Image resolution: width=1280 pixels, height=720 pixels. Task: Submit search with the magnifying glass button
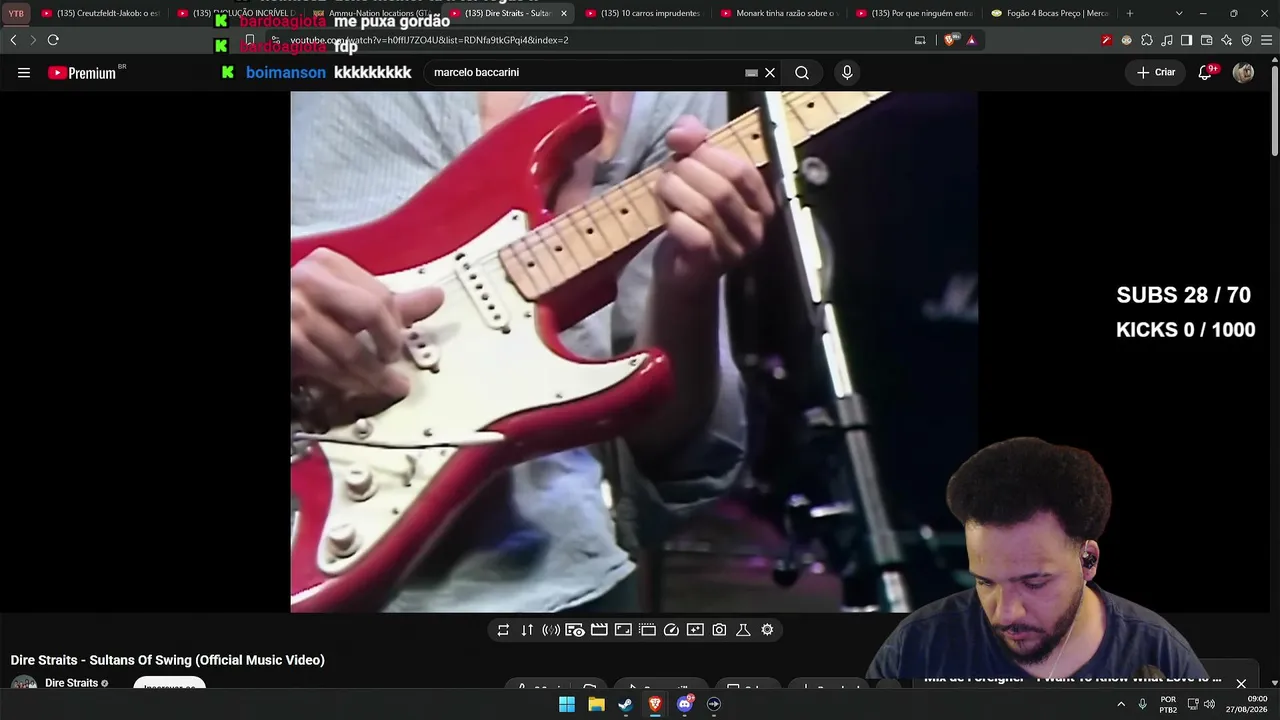pos(802,72)
